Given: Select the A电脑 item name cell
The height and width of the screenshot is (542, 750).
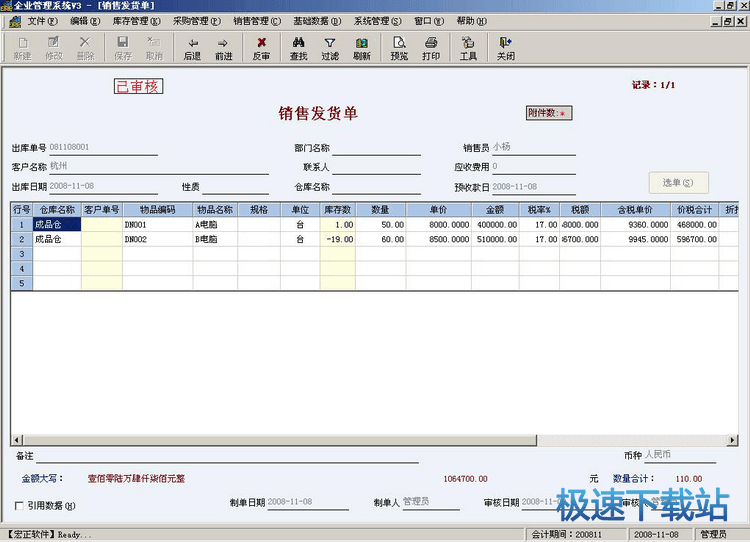Looking at the screenshot, I should [x=215, y=224].
